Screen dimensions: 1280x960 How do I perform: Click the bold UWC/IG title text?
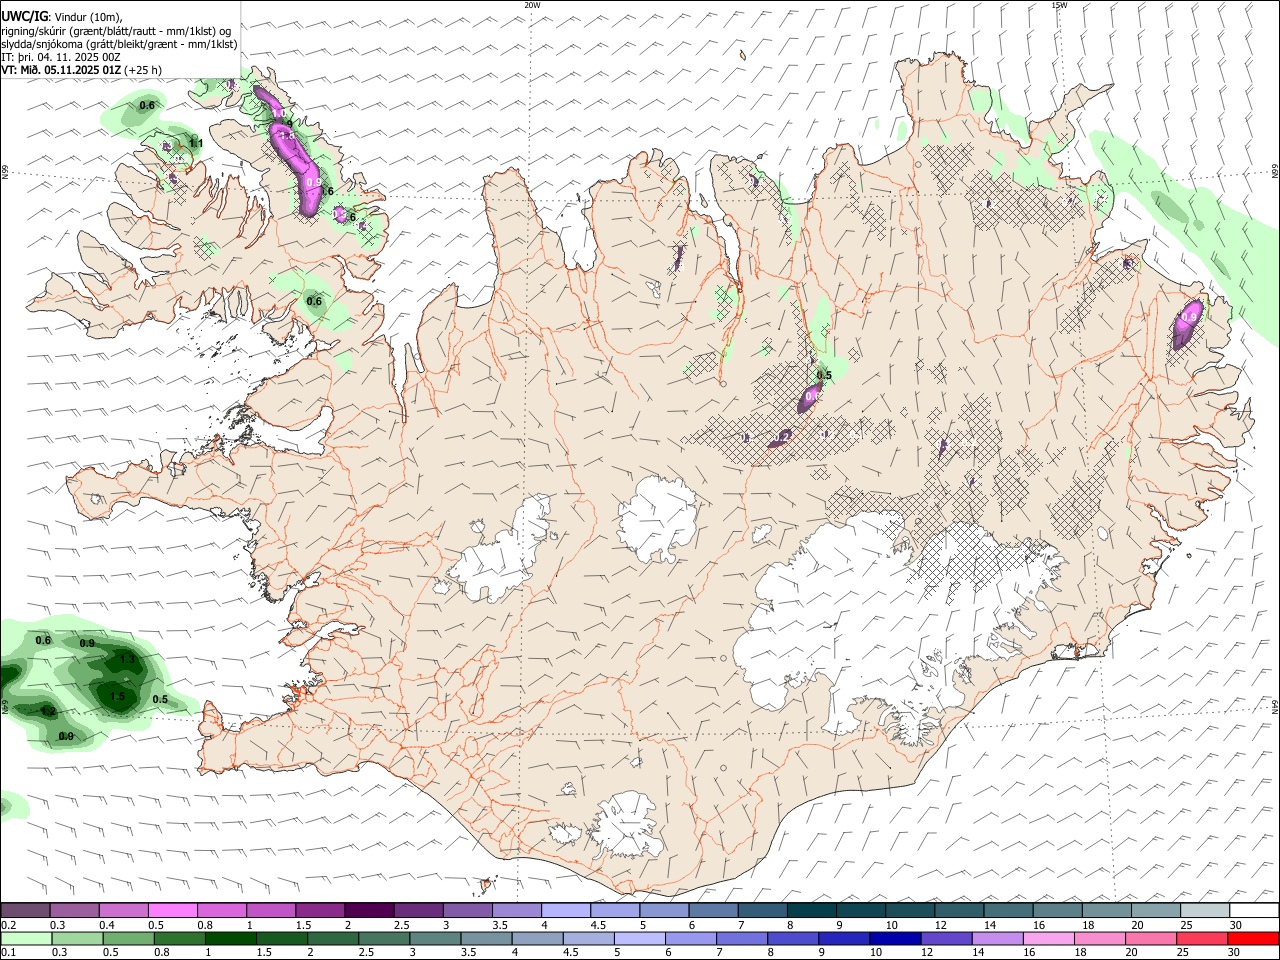coord(24,17)
